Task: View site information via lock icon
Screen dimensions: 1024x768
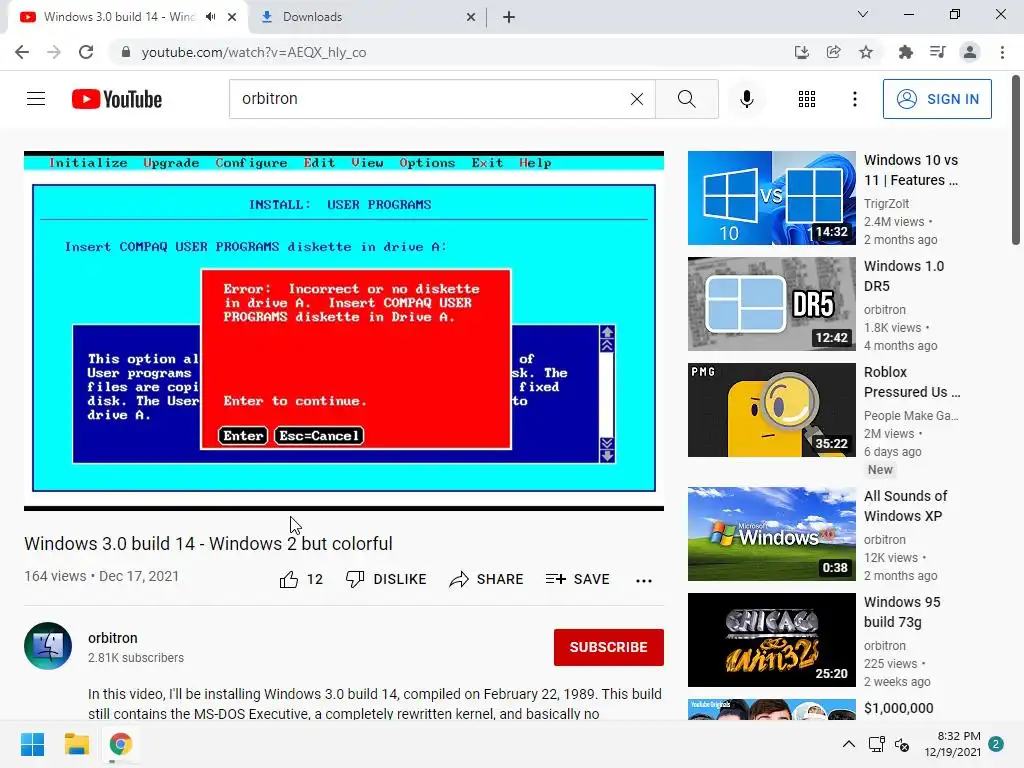Action: (x=126, y=52)
